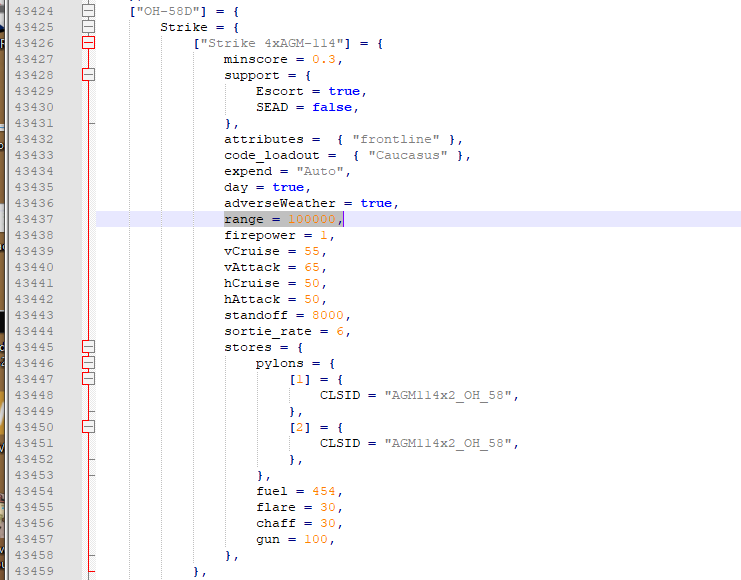
Task: Collapse the pylon [1] fold at 43447
Action: click(x=88, y=379)
